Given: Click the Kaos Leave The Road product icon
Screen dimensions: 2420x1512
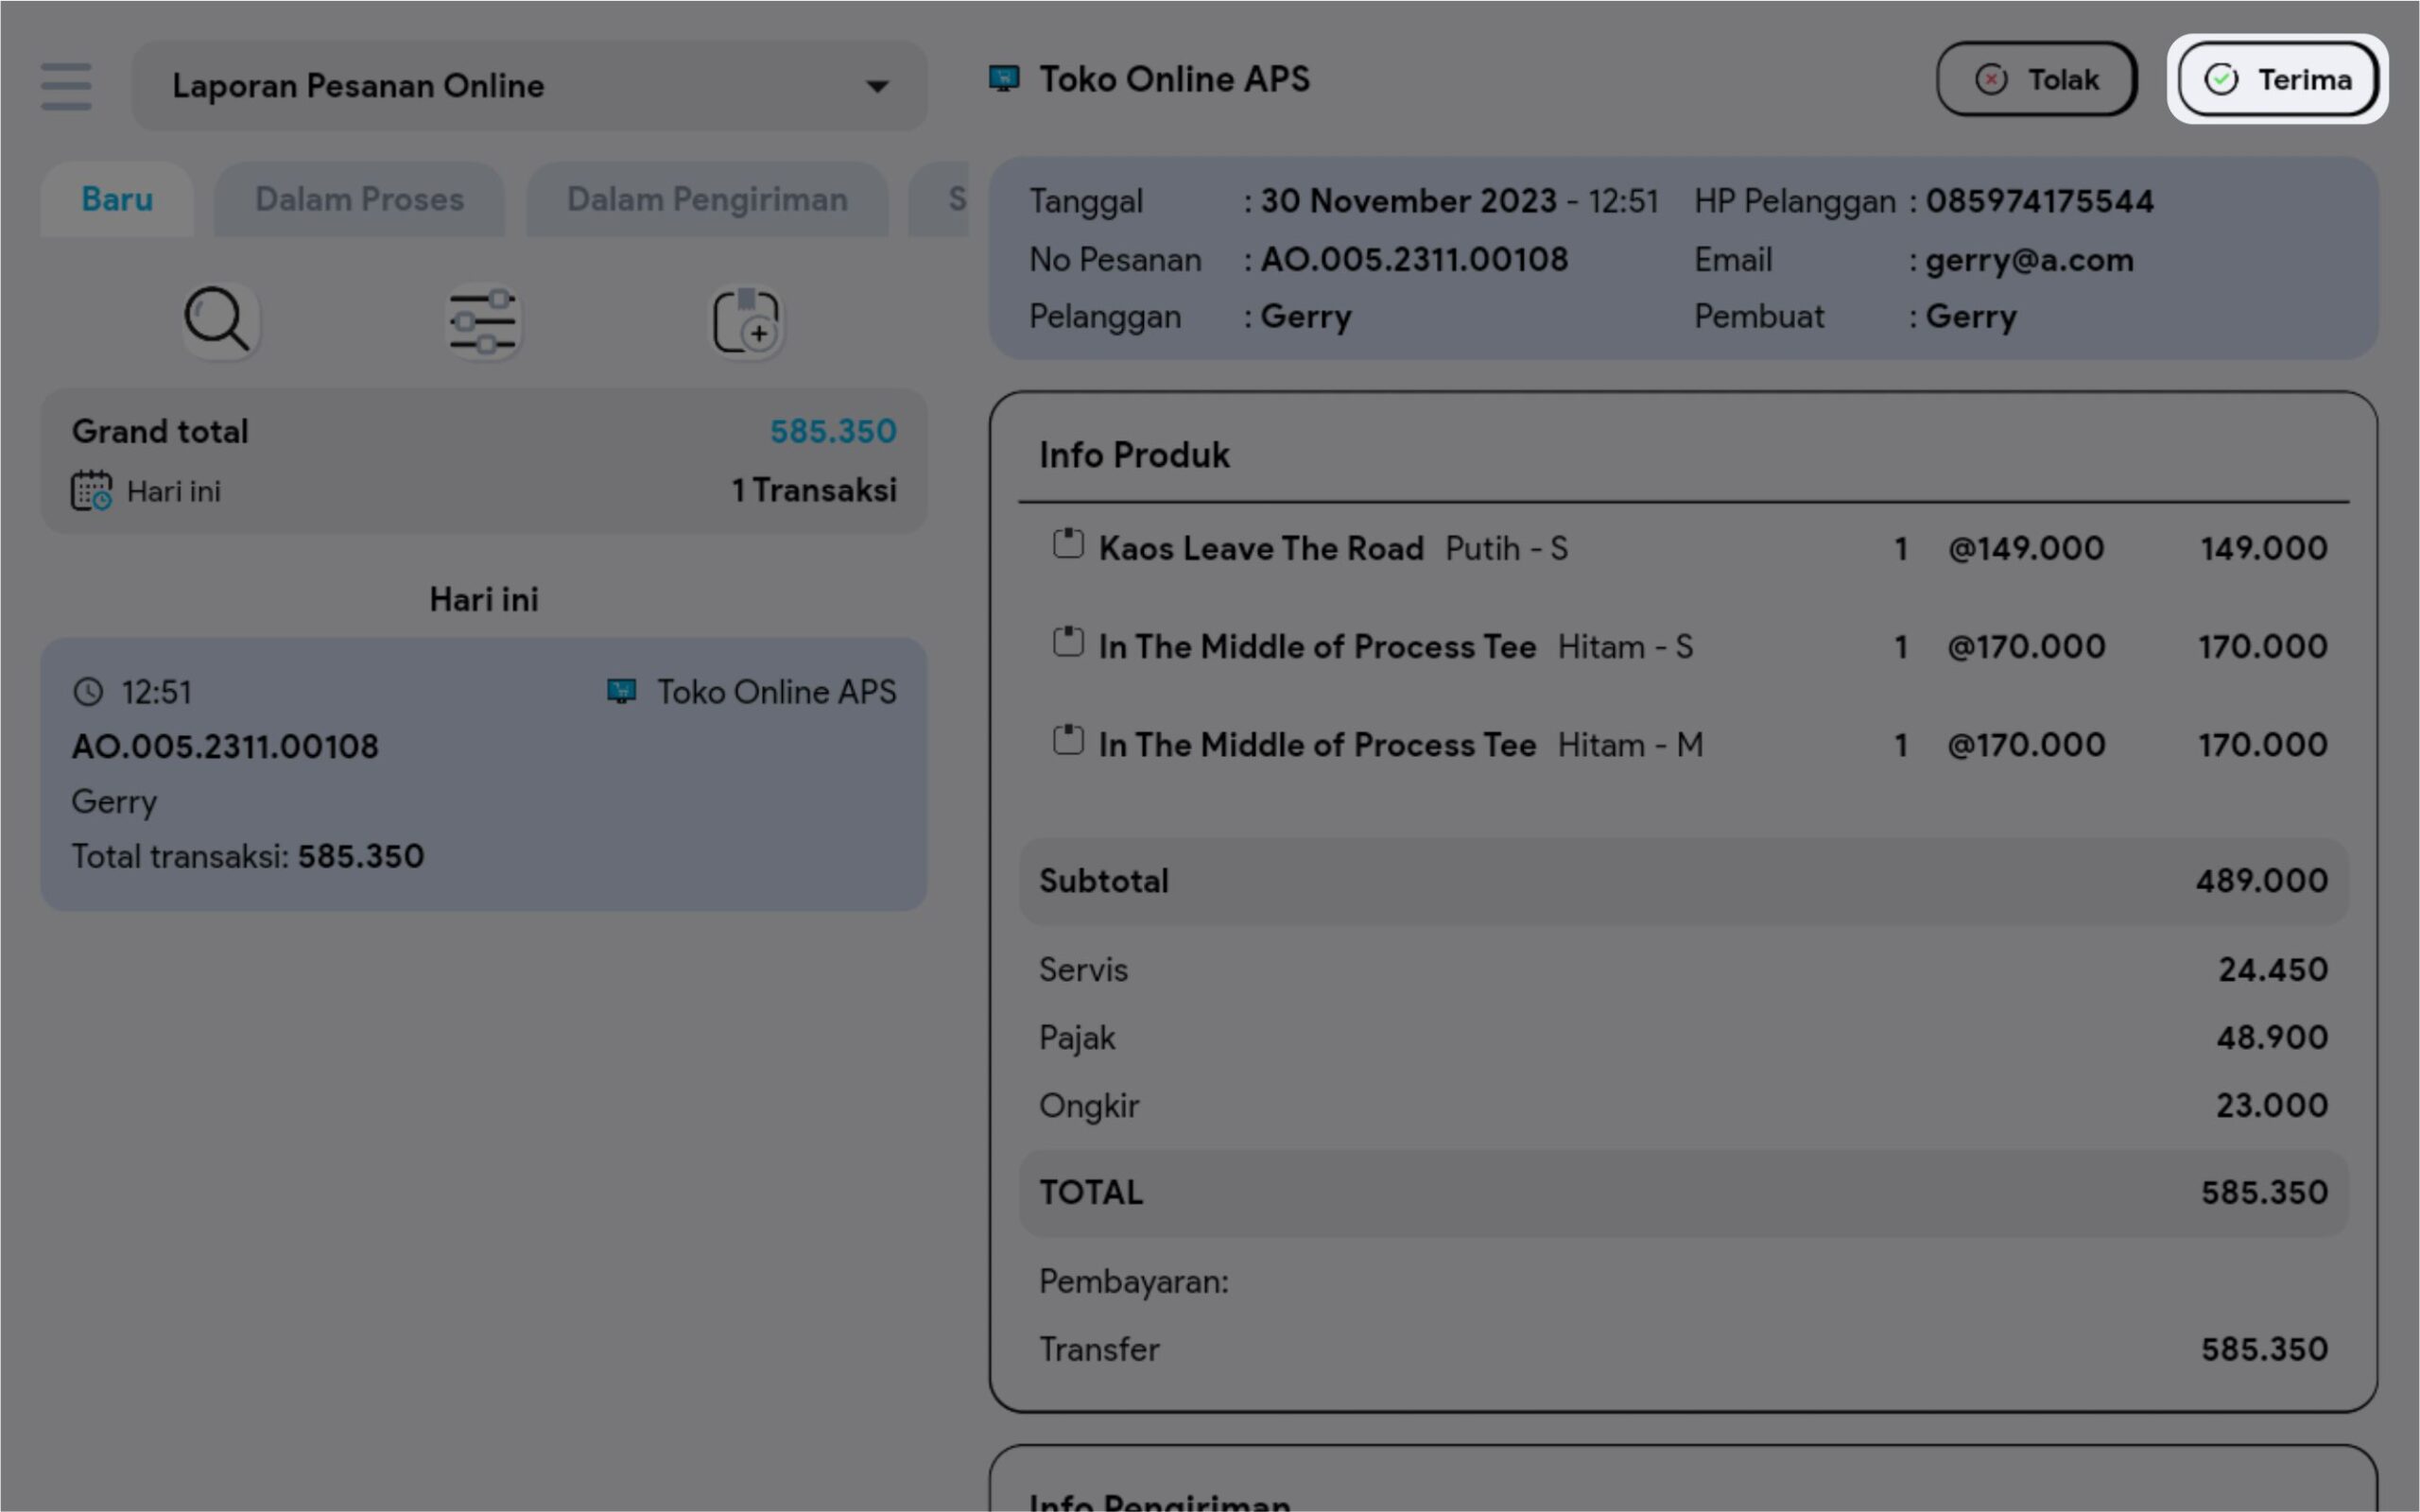Looking at the screenshot, I should coord(1068,545).
